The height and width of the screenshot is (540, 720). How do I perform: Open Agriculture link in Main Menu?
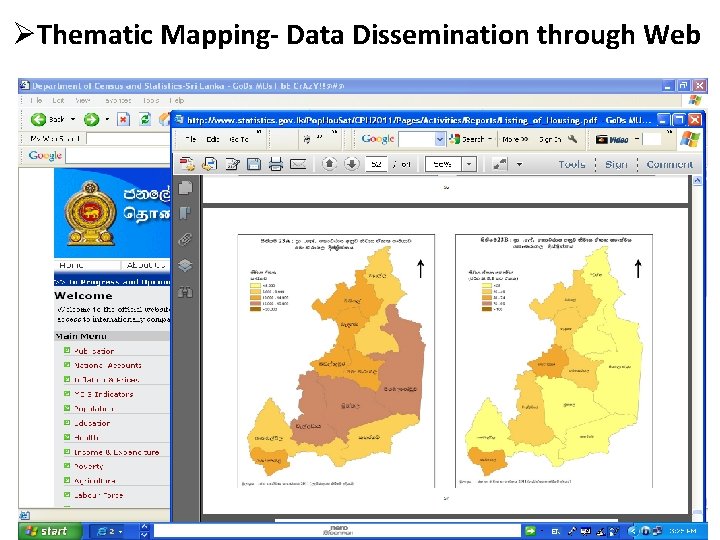point(95,481)
